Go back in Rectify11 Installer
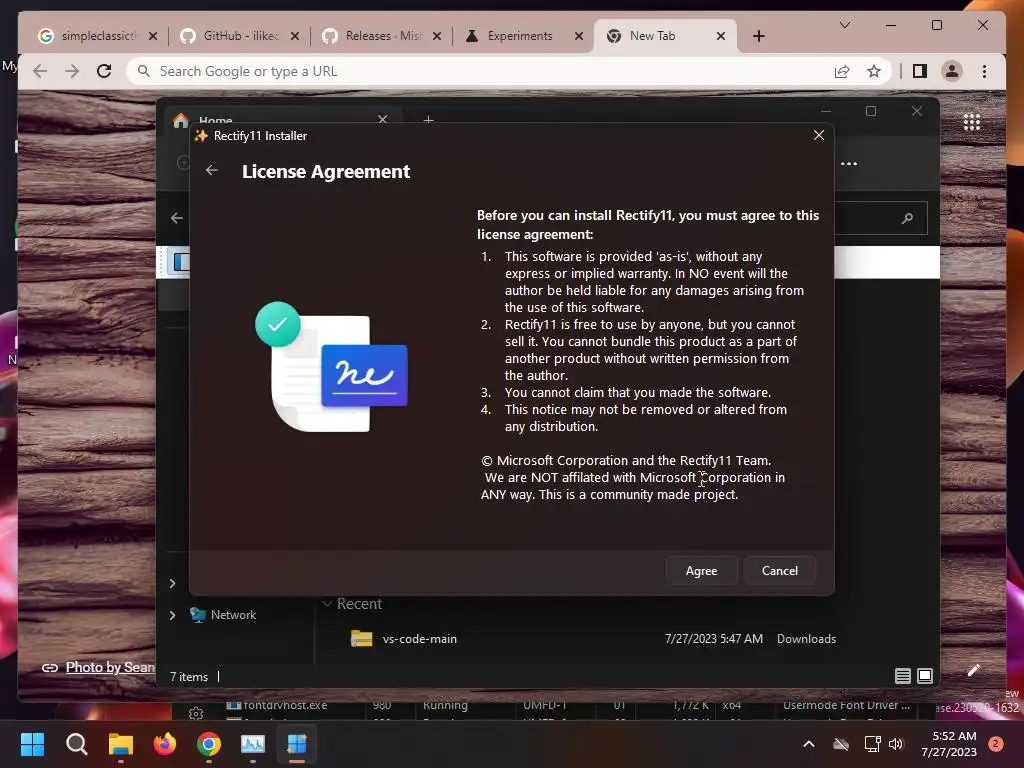 (x=212, y=170)
